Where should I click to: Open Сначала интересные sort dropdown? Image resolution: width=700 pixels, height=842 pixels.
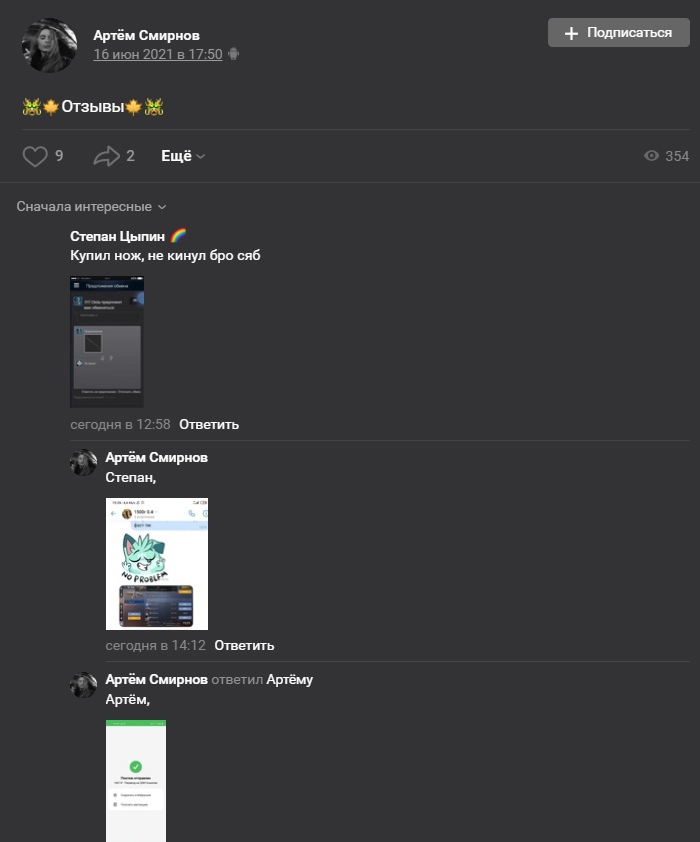click(91, 207)
